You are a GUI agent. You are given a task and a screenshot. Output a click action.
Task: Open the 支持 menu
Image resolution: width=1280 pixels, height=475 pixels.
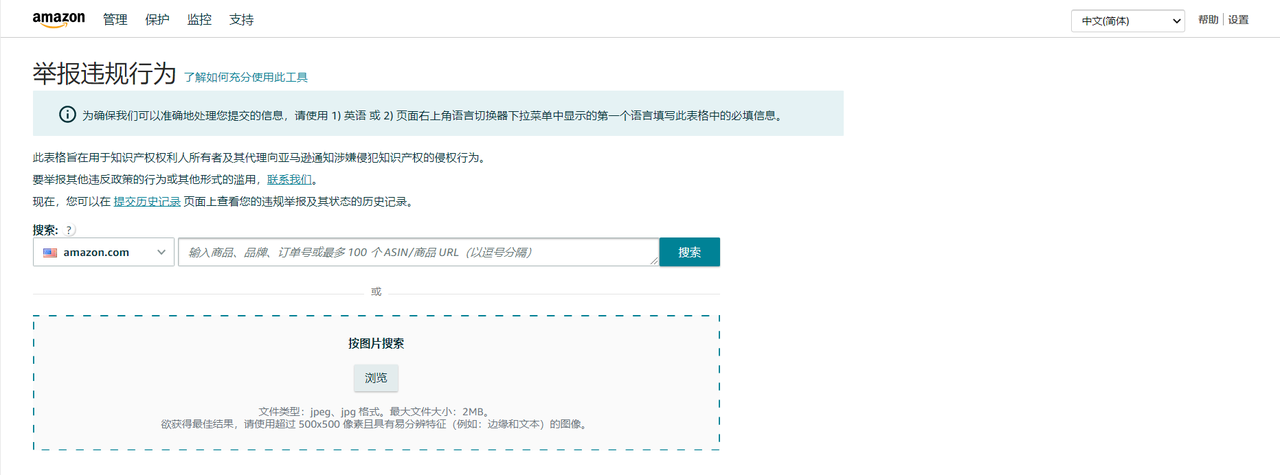[241, 20]
